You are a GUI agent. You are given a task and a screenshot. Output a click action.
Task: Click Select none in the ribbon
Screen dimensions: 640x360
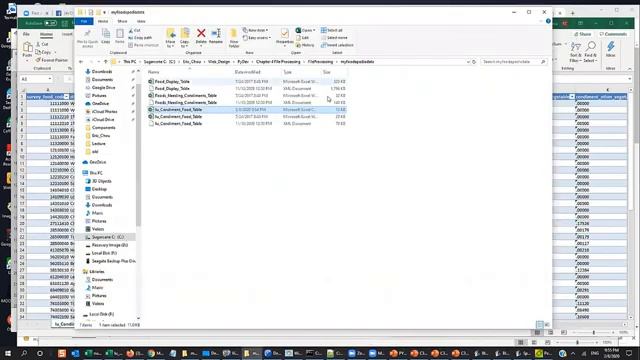334,38
